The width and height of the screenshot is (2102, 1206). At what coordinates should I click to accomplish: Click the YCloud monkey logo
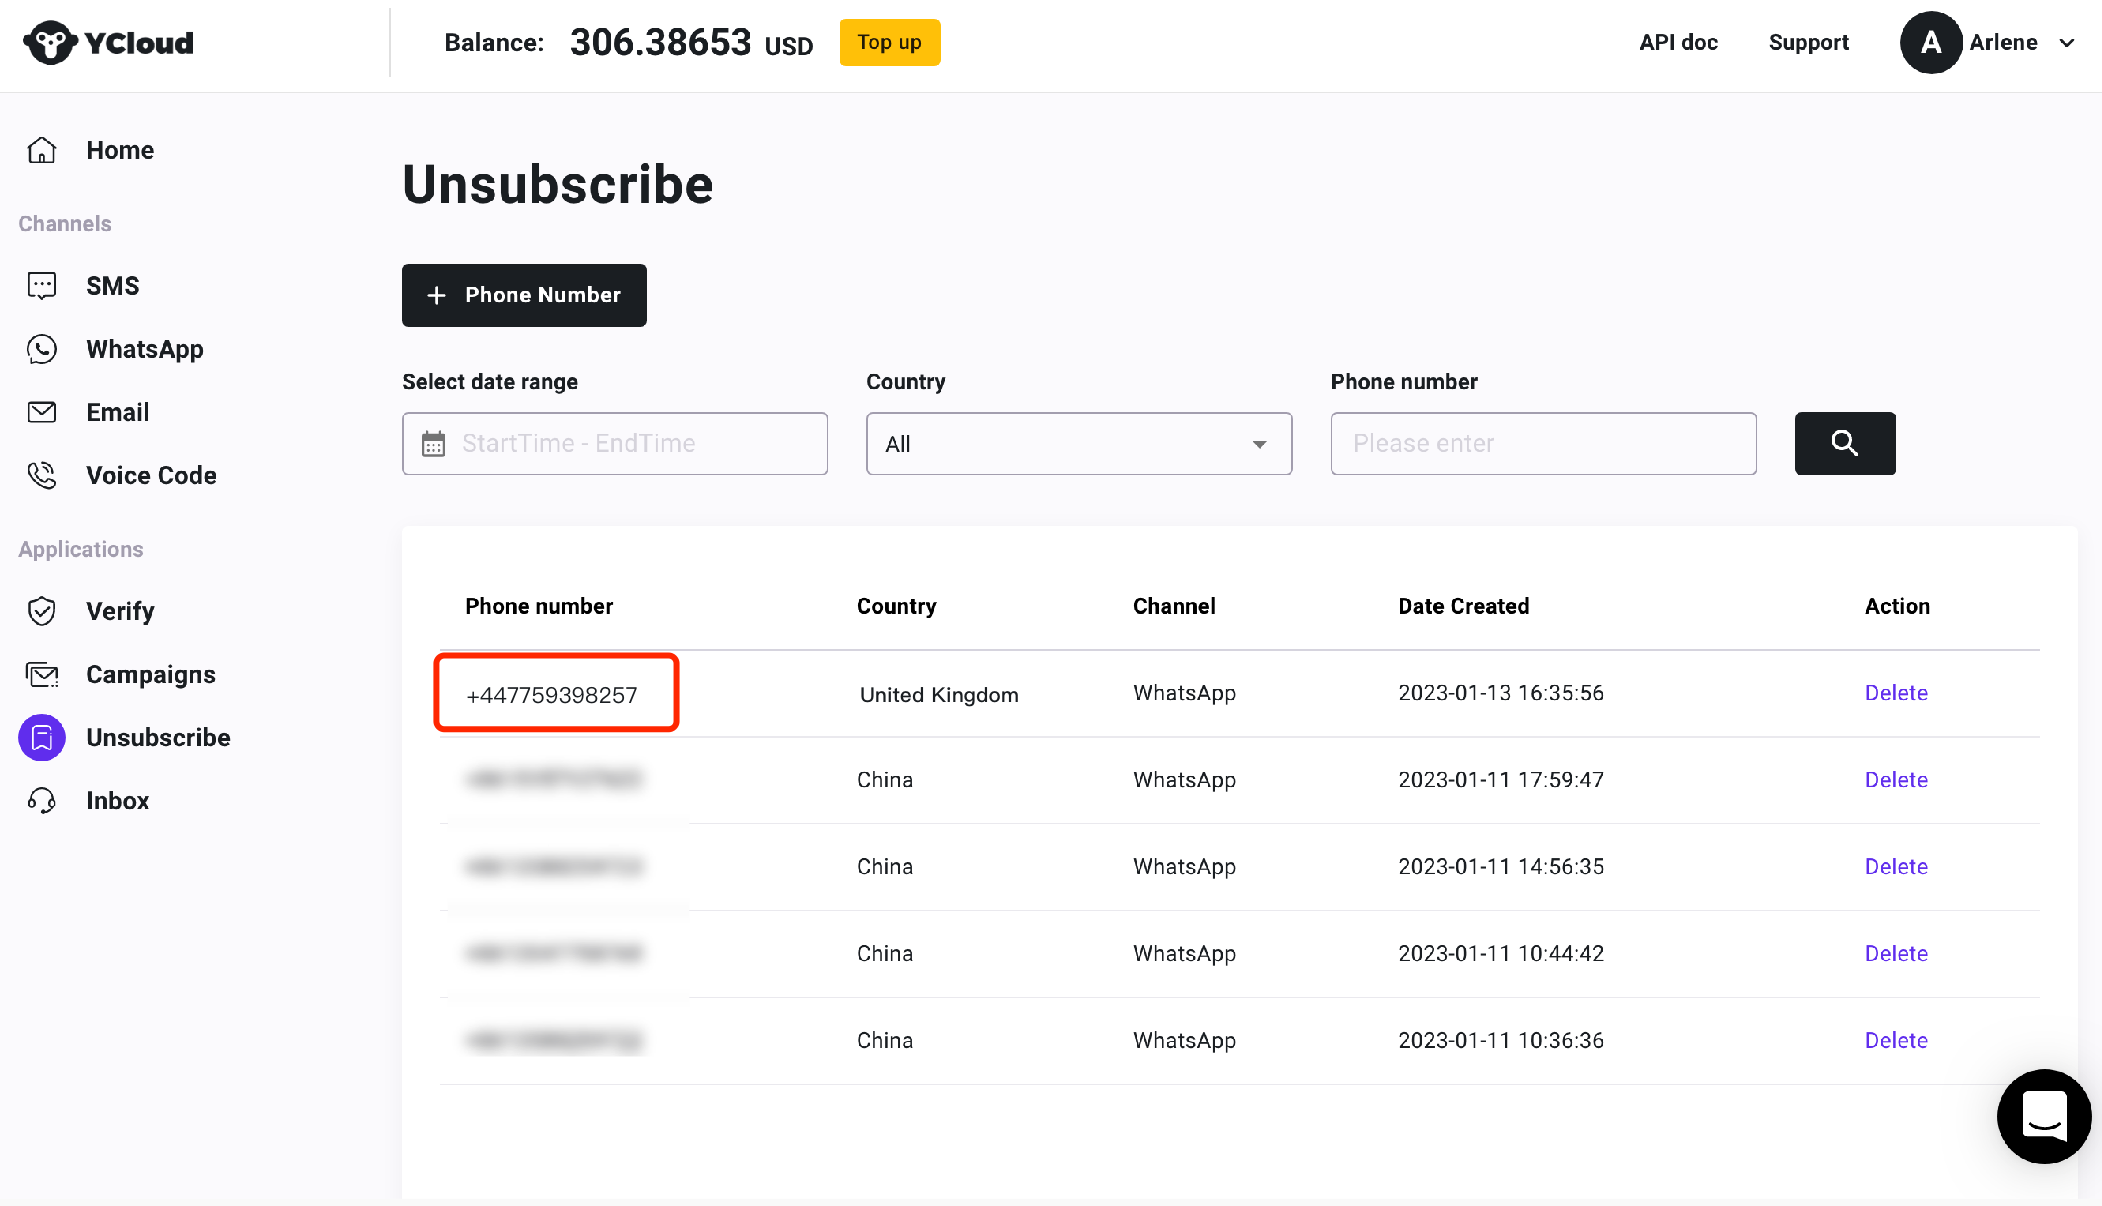[50, 43]
